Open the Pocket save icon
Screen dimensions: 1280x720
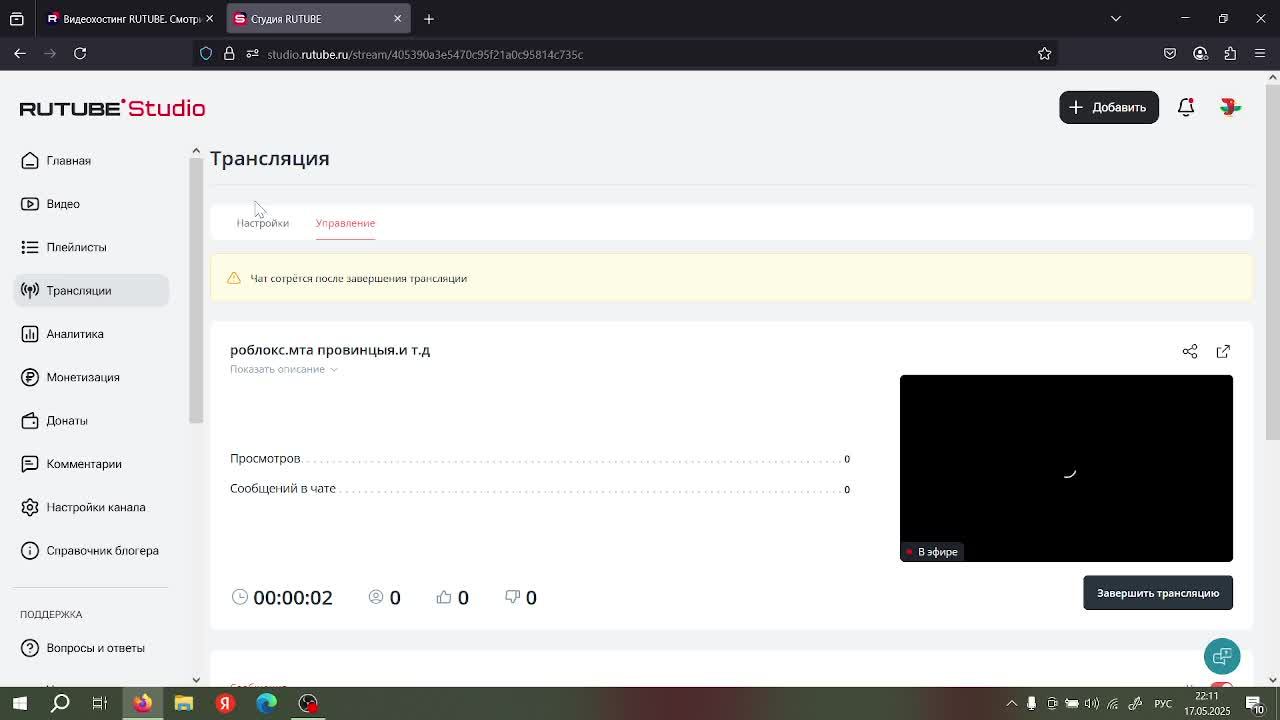[1170, 54]
